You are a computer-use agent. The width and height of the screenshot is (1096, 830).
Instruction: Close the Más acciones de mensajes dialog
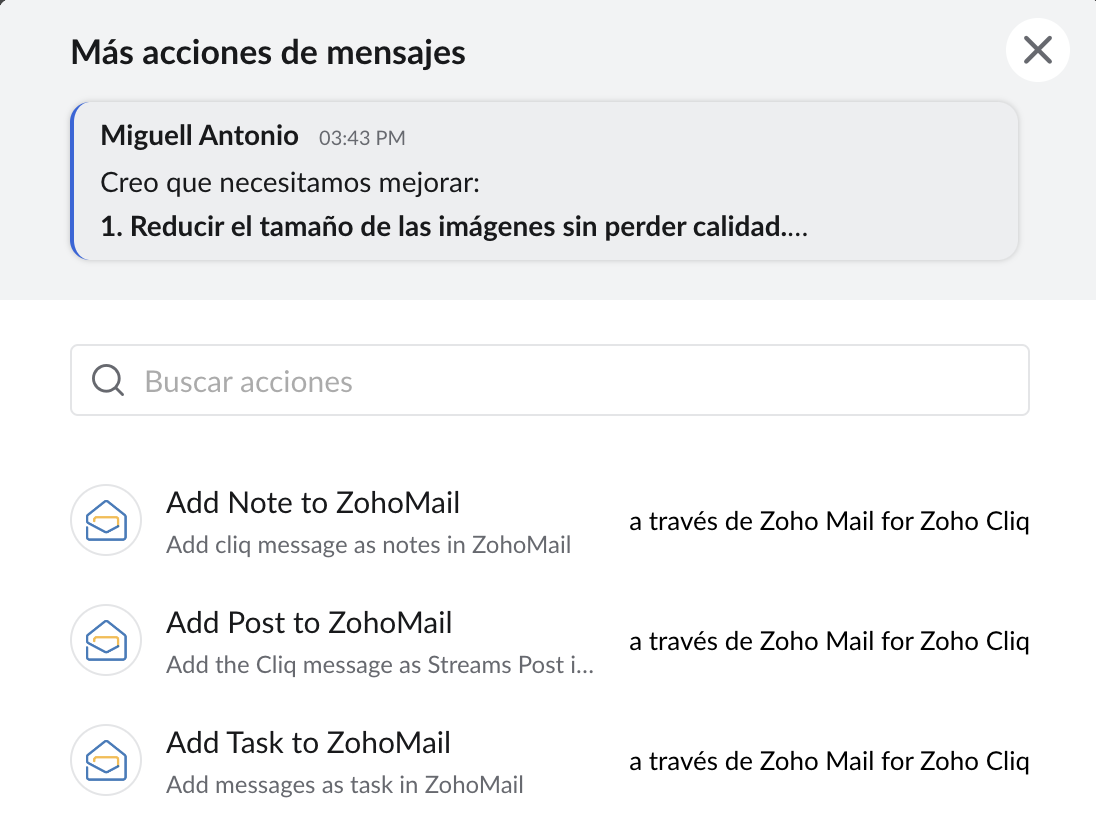pyautogui.click(x=1038, y=50)
